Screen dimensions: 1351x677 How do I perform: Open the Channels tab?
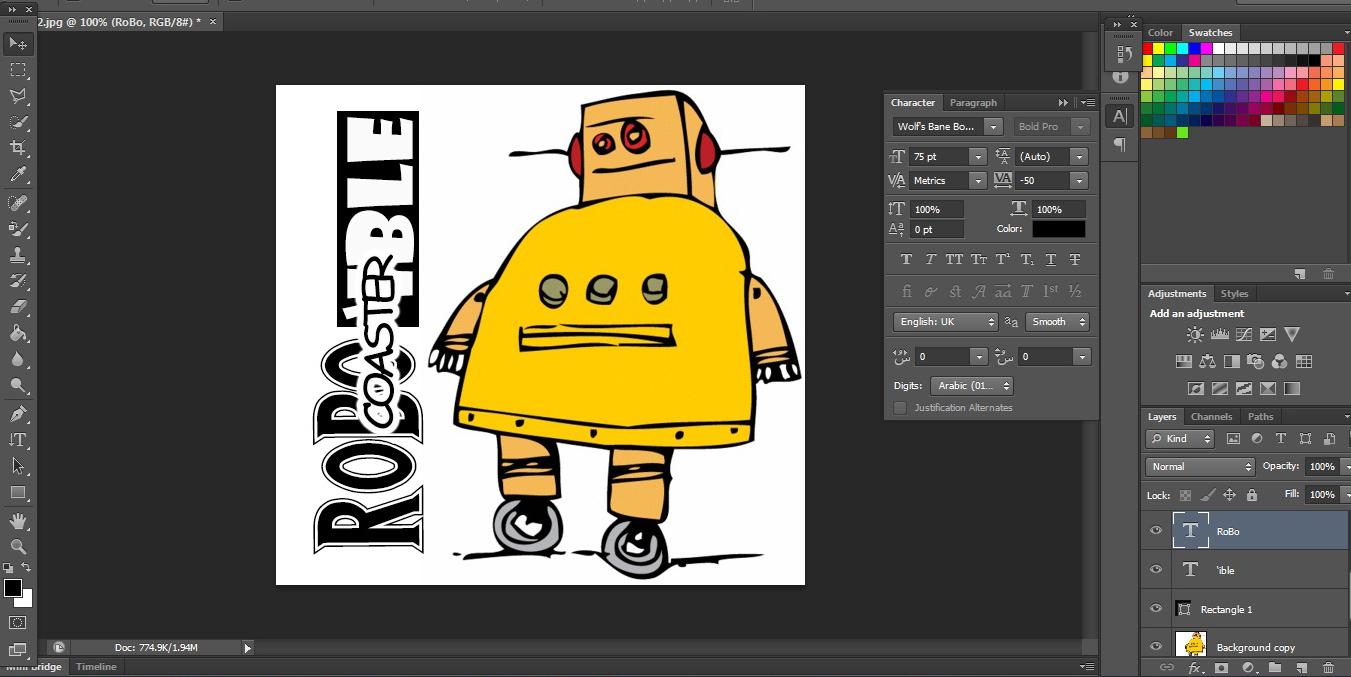pos(1211,416)
